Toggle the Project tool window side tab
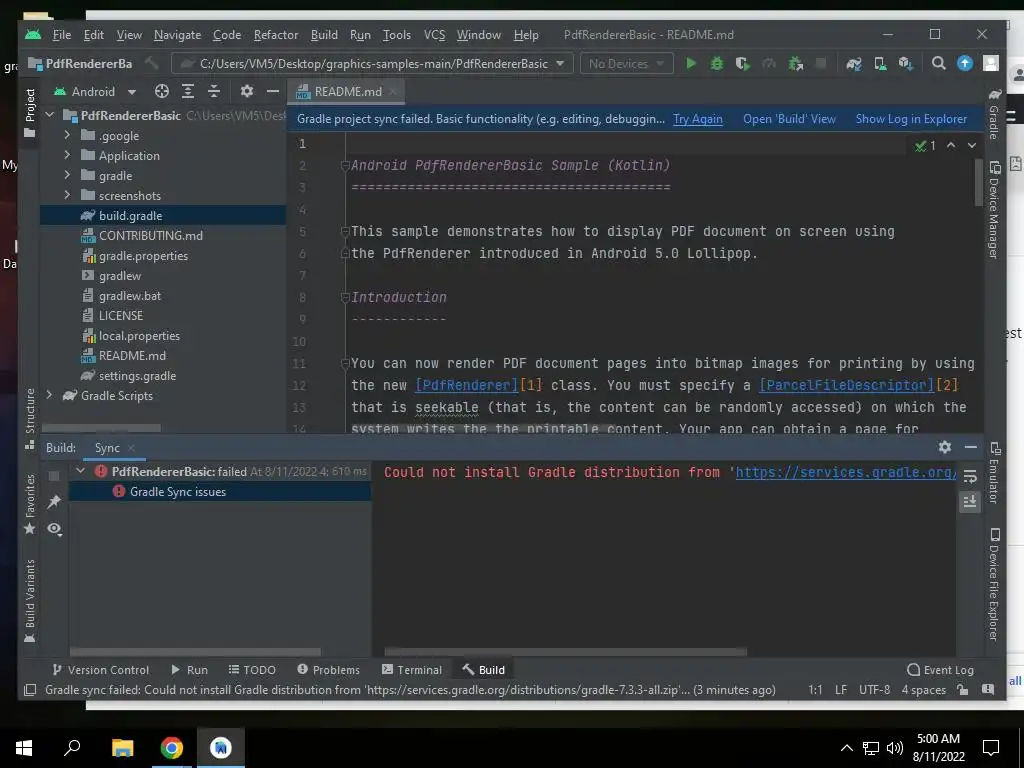 29,112
